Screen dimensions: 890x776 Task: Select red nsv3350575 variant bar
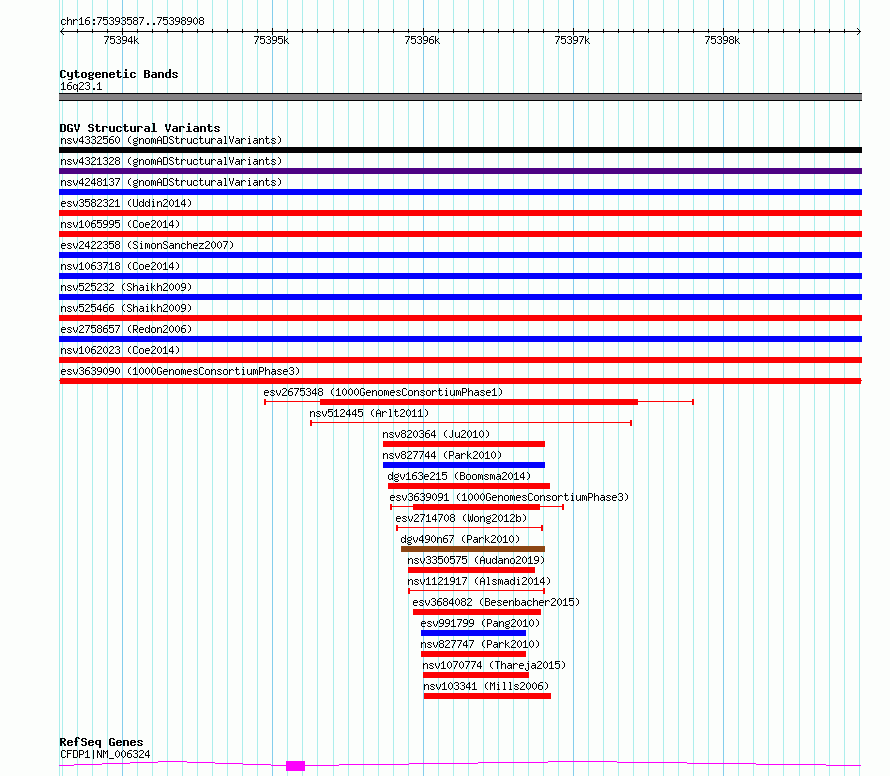tap(471, 570)
